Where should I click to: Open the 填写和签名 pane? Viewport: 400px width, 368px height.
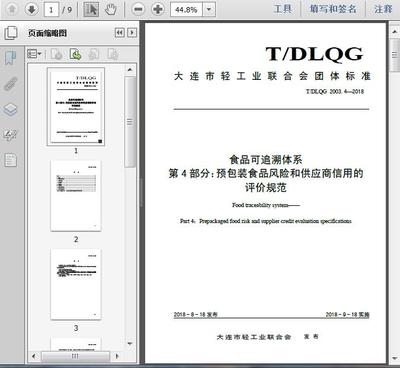[333, 9]
